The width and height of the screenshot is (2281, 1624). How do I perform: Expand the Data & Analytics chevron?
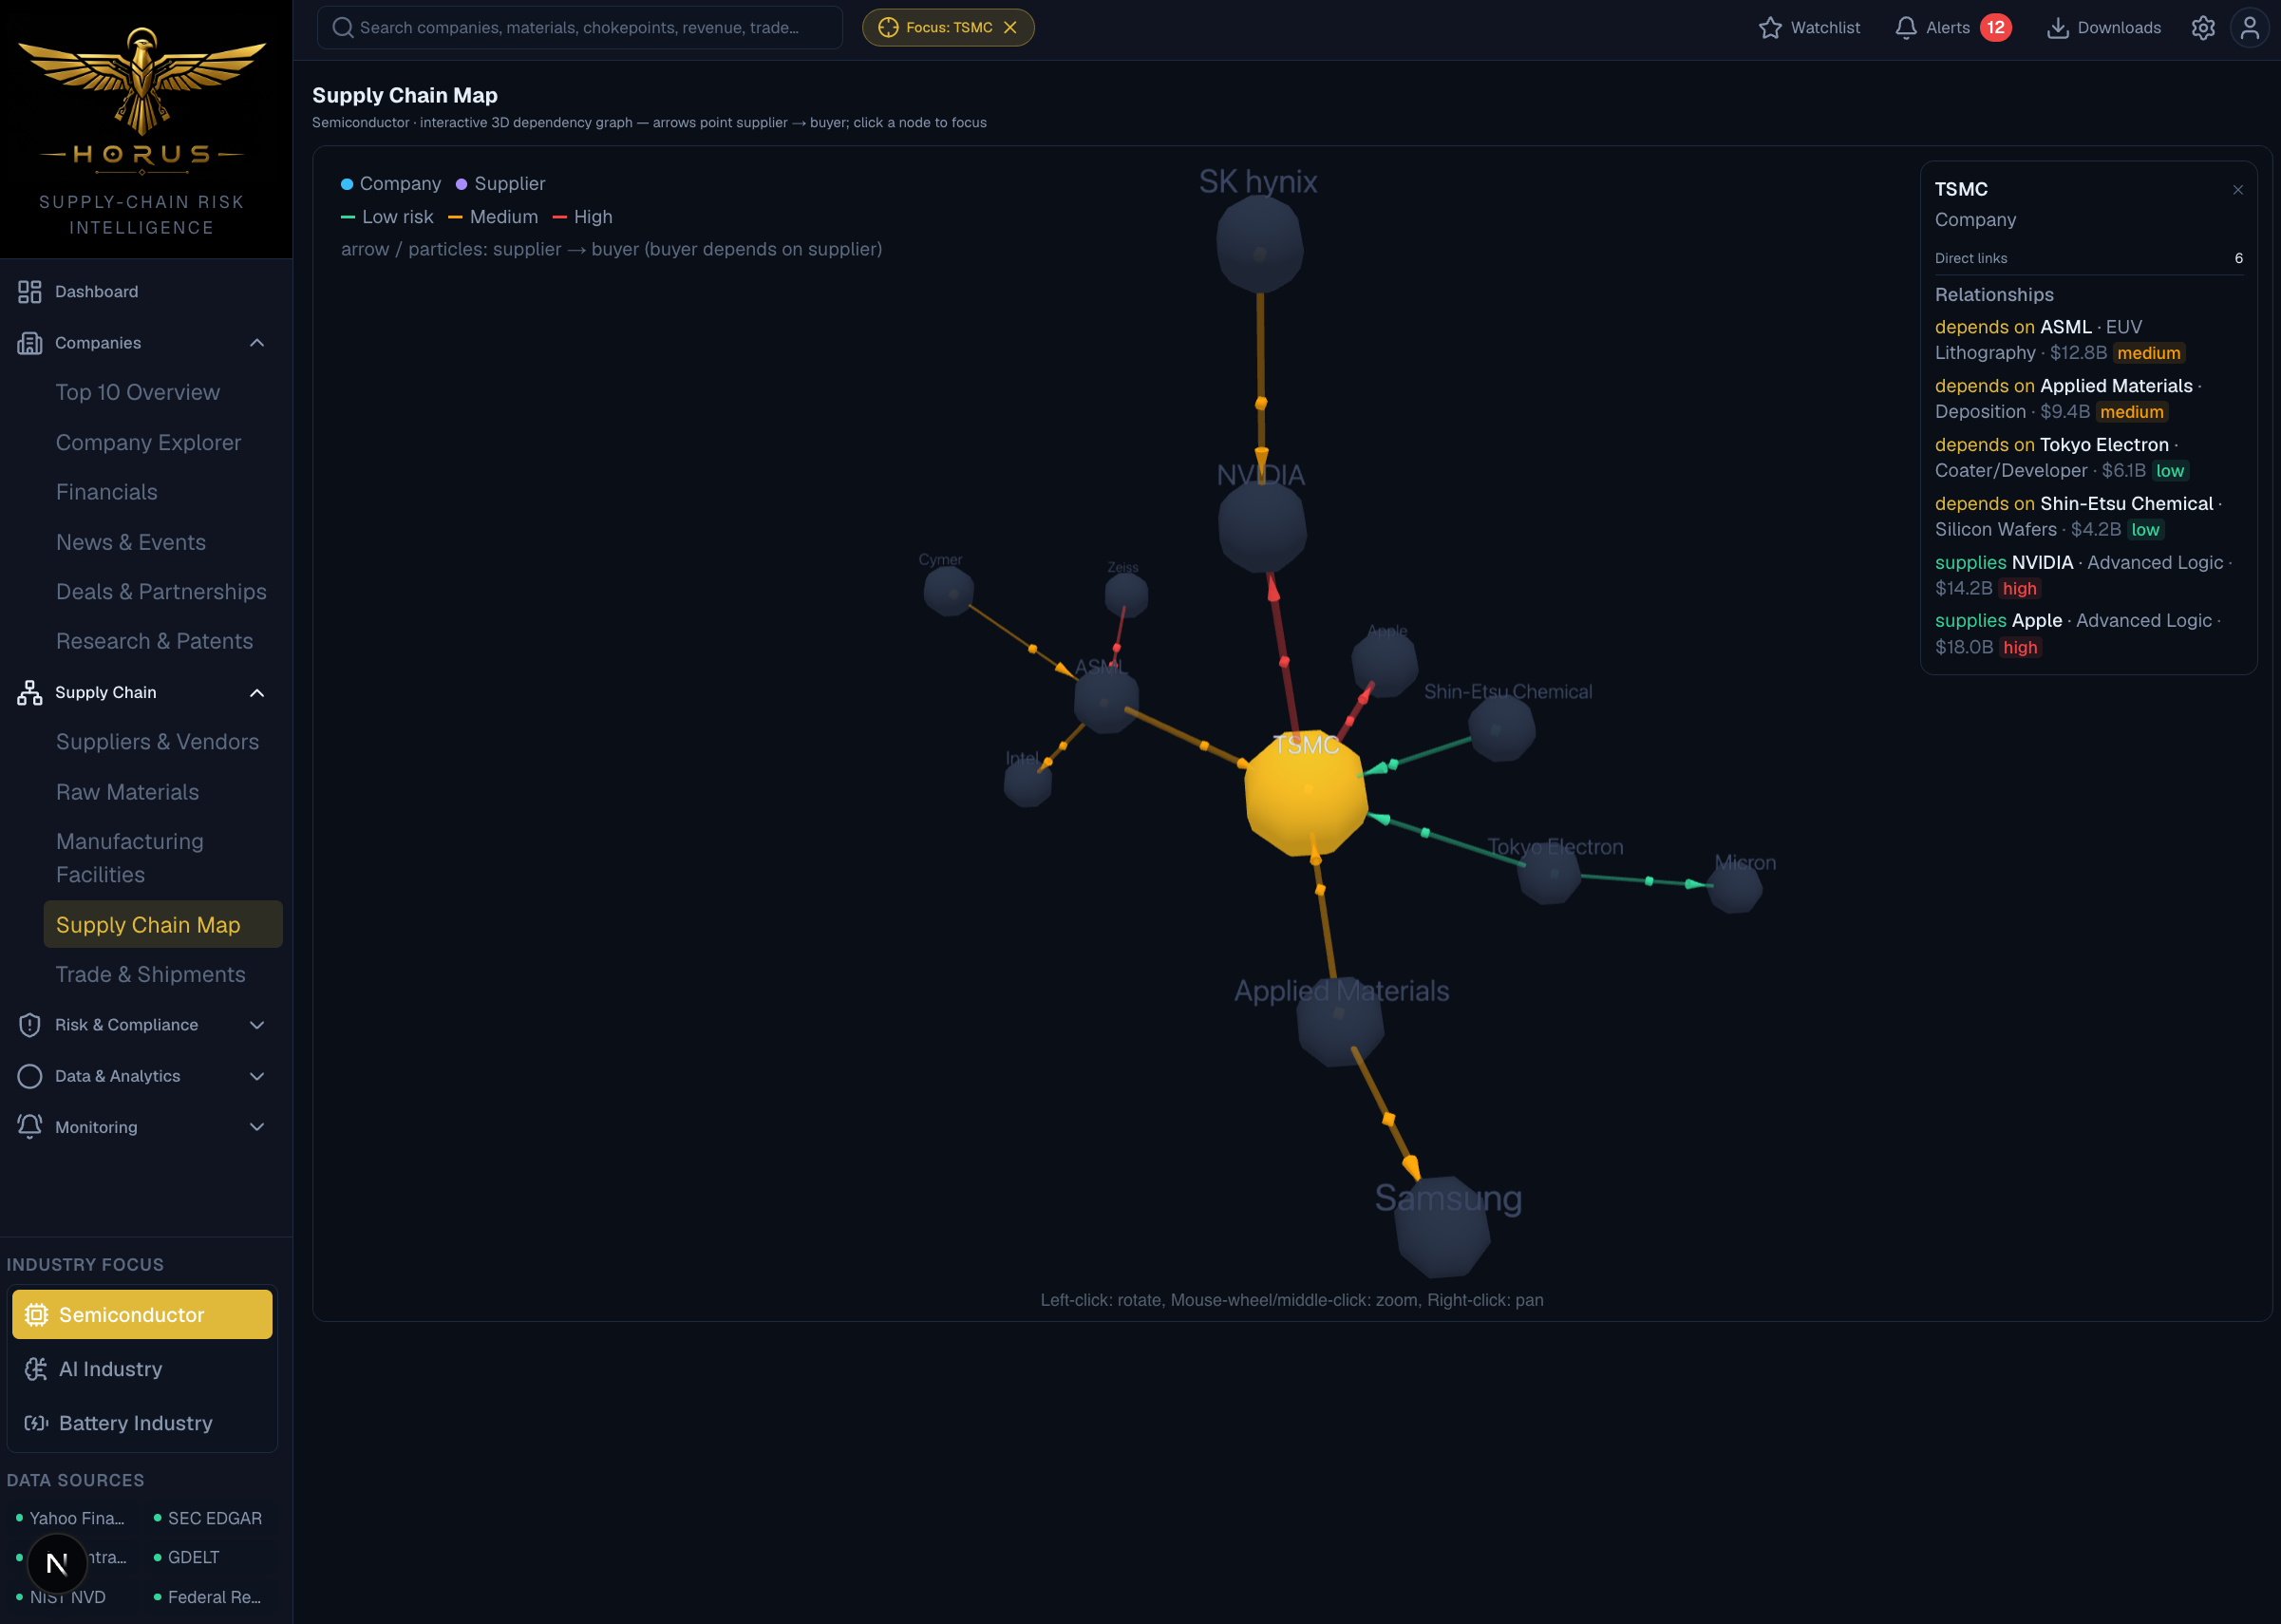tap(257, 1076)
